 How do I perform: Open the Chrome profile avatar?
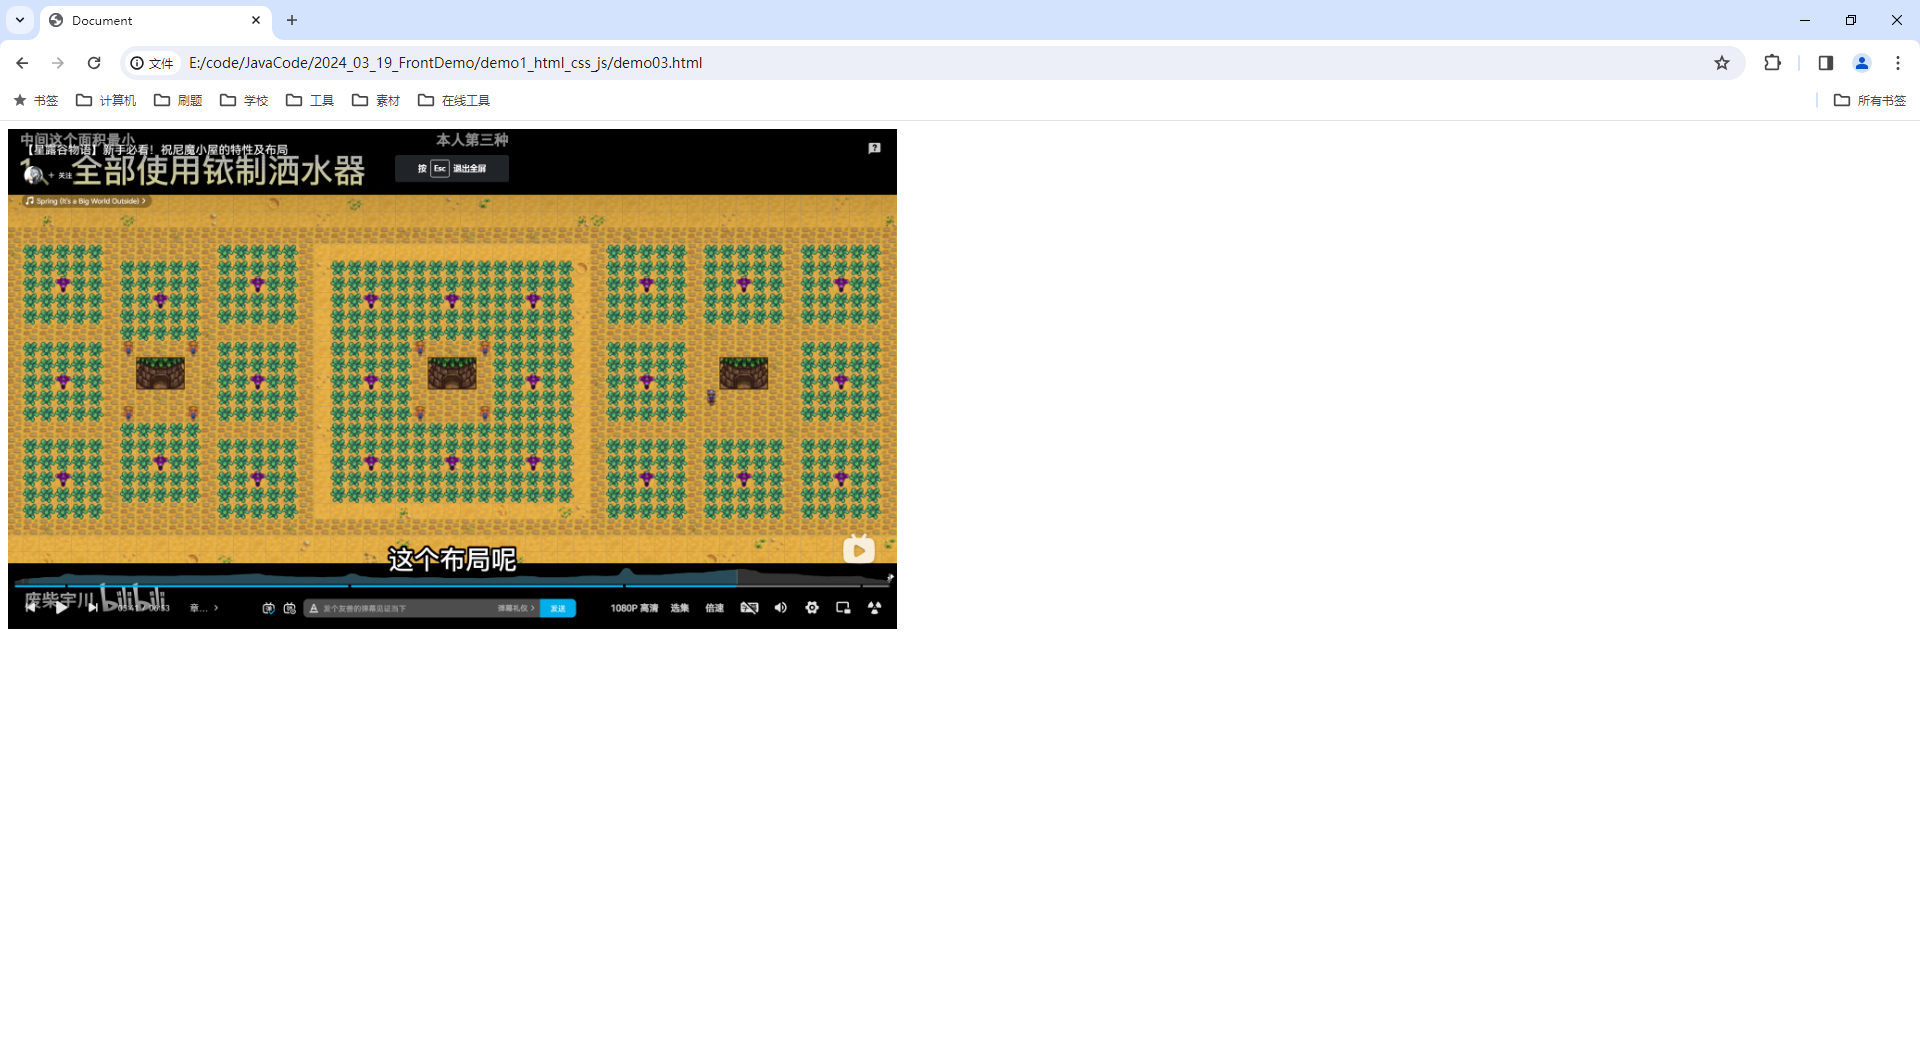coord(1862,63)
